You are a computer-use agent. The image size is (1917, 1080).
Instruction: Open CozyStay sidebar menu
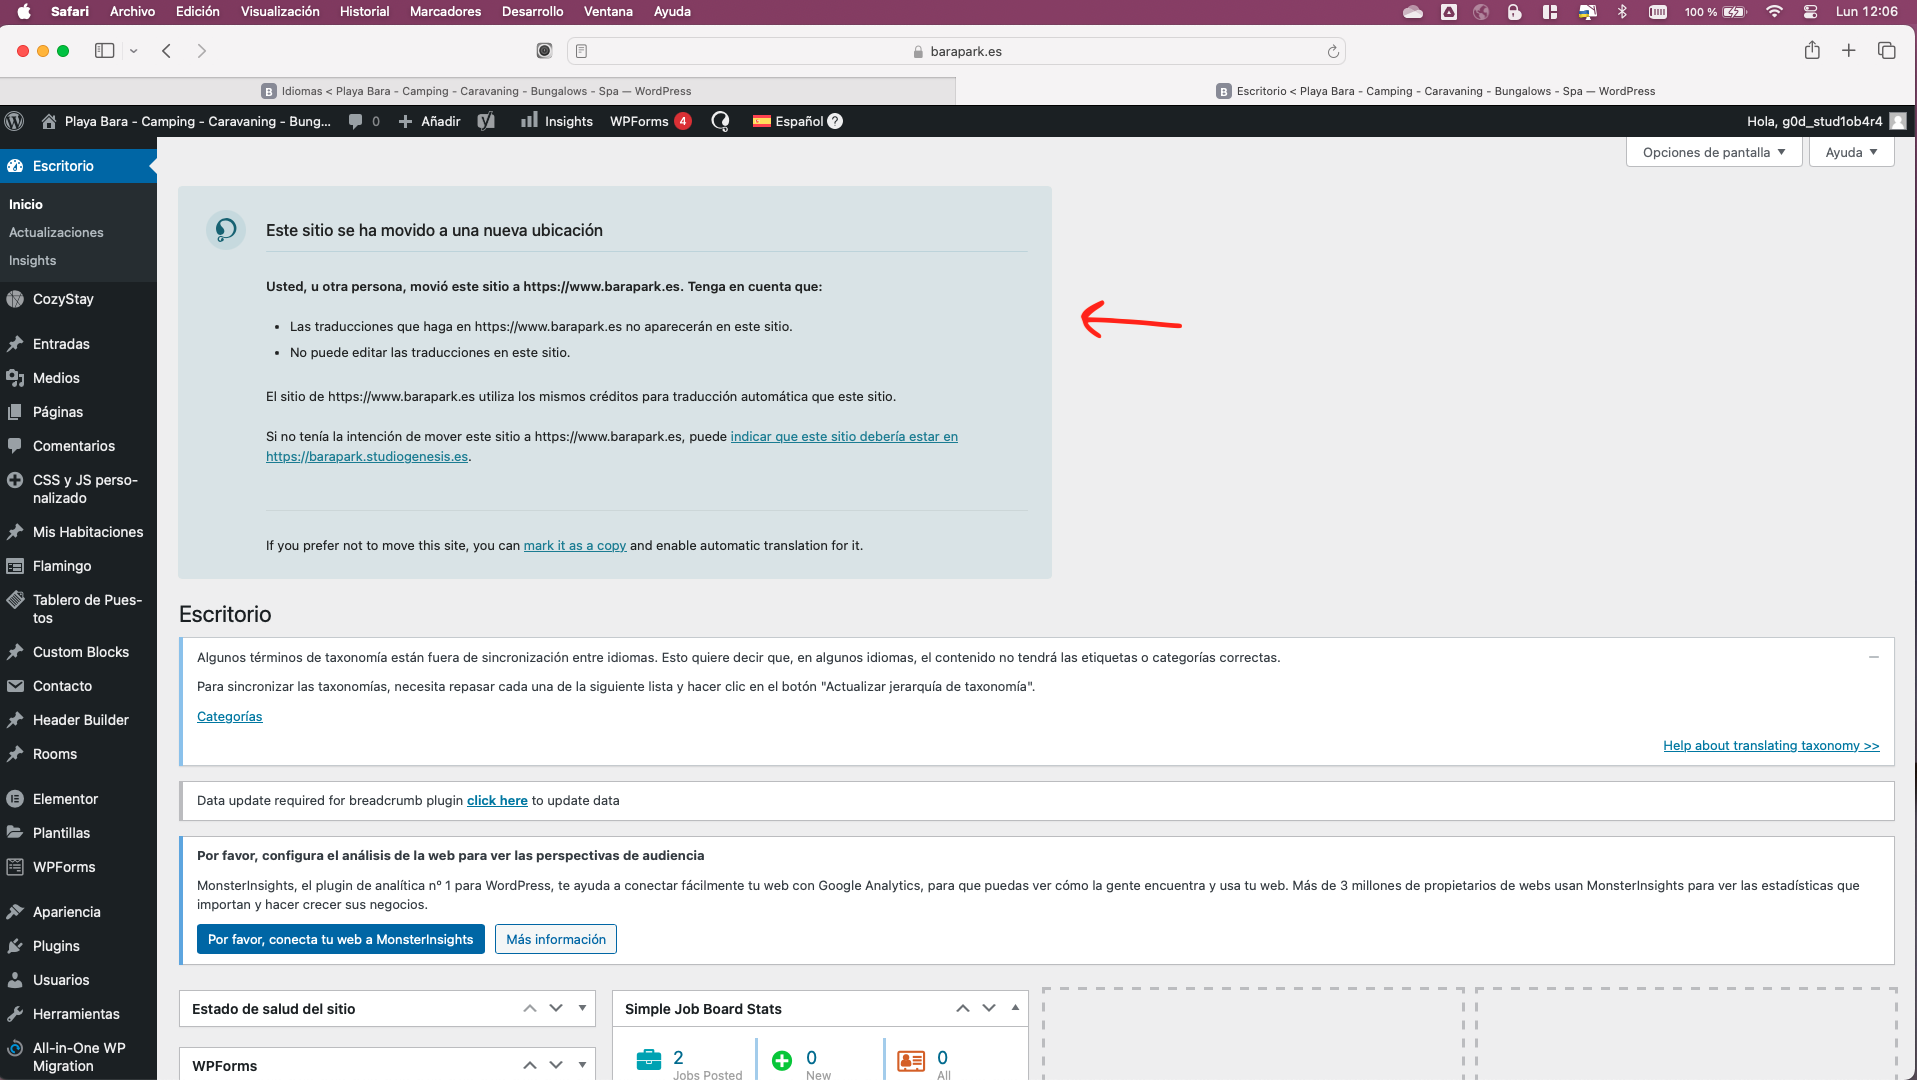tap(78, 299)
